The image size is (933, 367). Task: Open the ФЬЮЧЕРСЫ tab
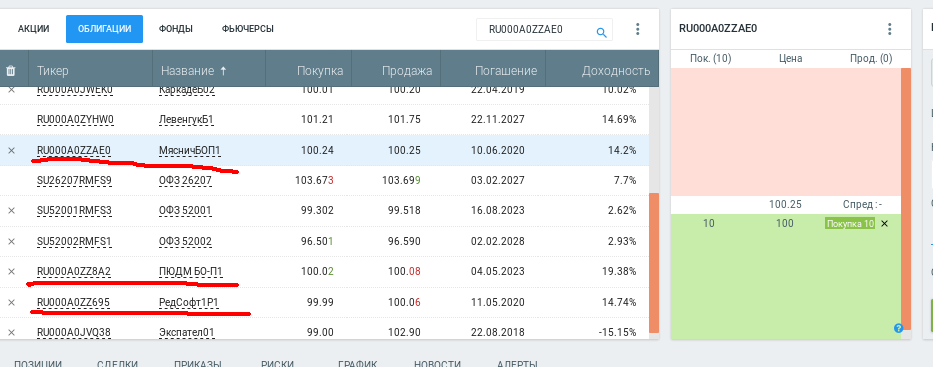click(x=248, y=29)
